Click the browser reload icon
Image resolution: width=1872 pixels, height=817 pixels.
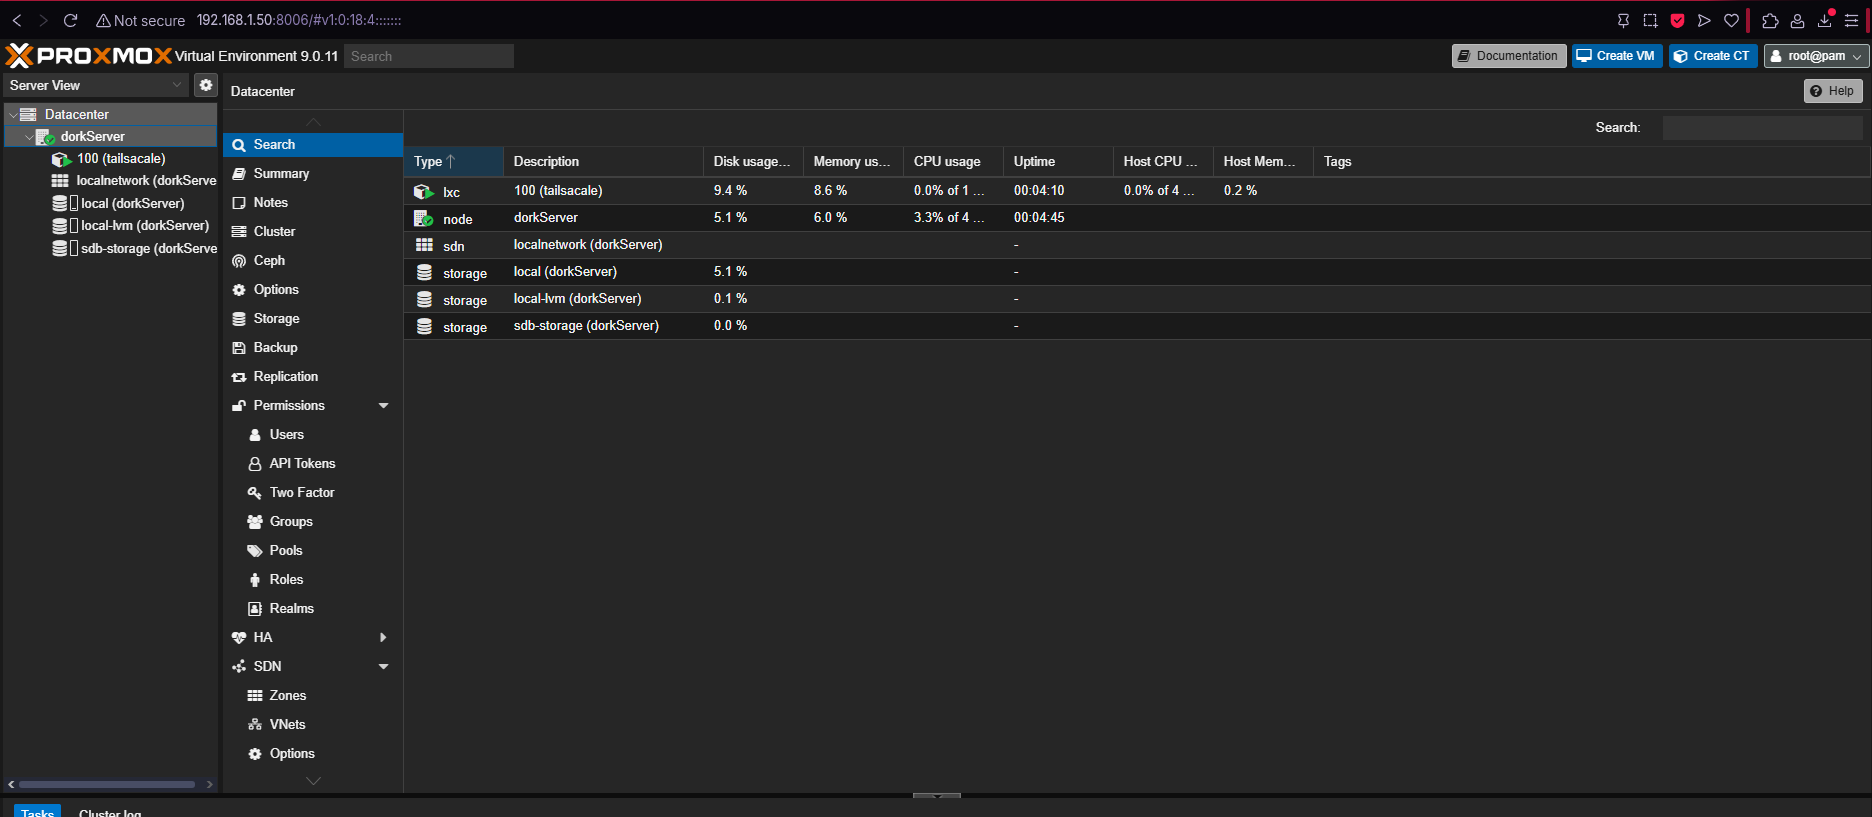click(x=70, y=20)
